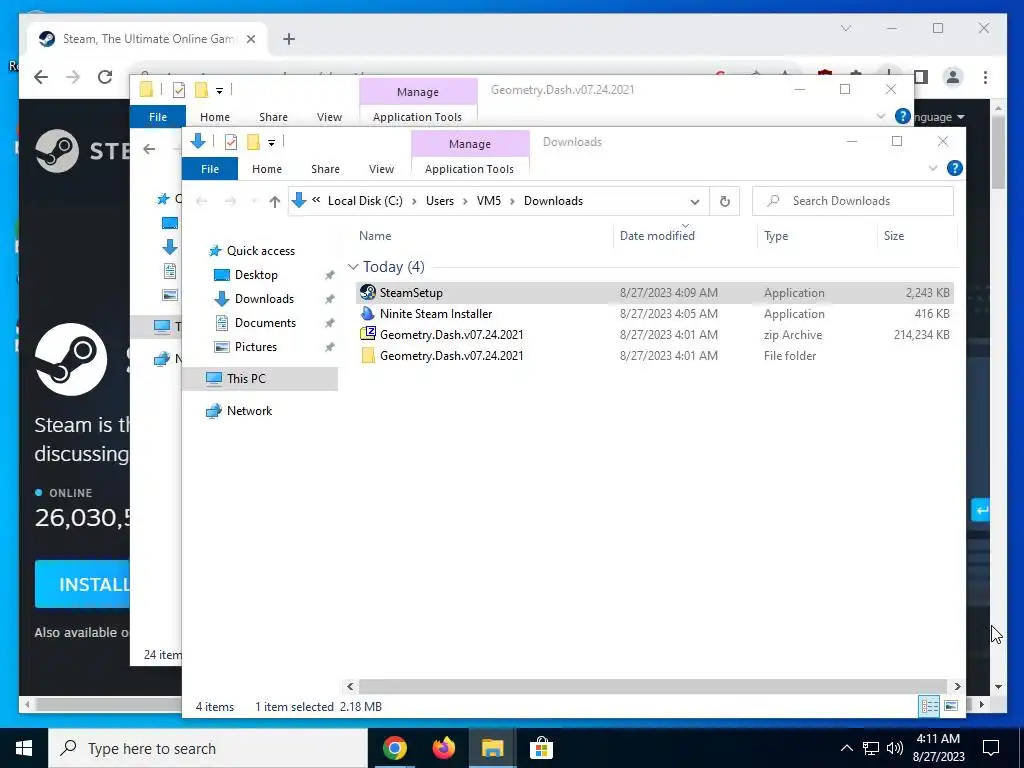Click the SteamSetup application icon

click(x=368, y=293)
